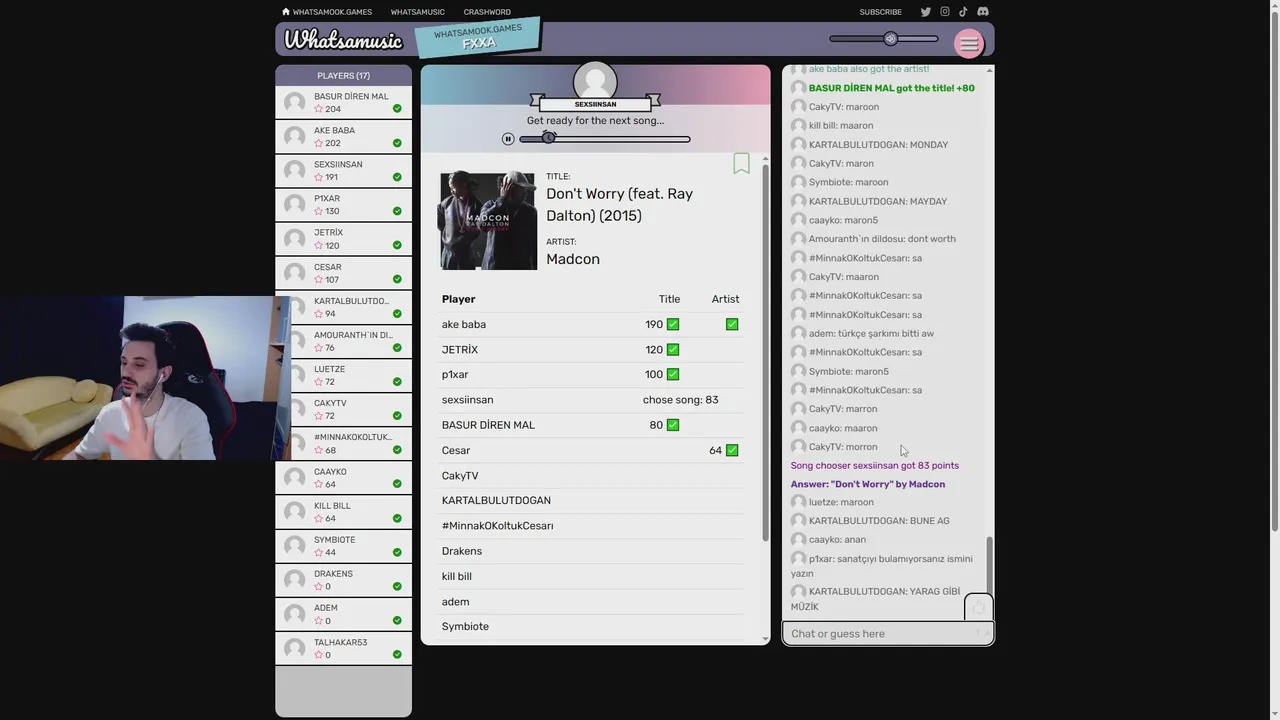Click the DRAKENS player avatar
The width and height of the screenshot is (1280, 720).
point(294,579)
